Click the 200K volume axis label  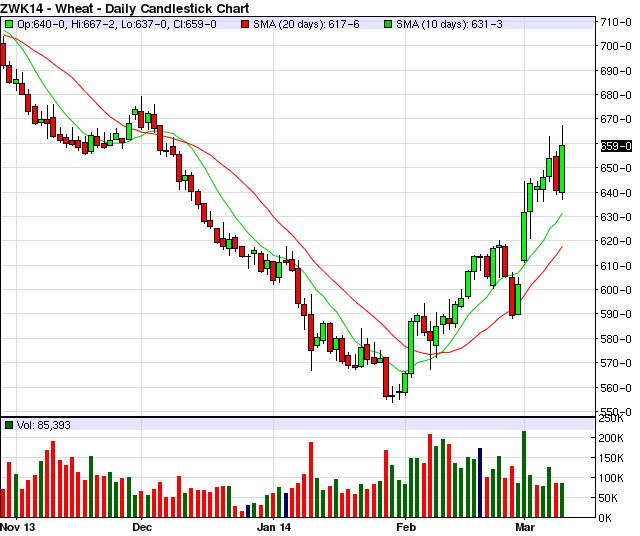click(x=611, y=438)
